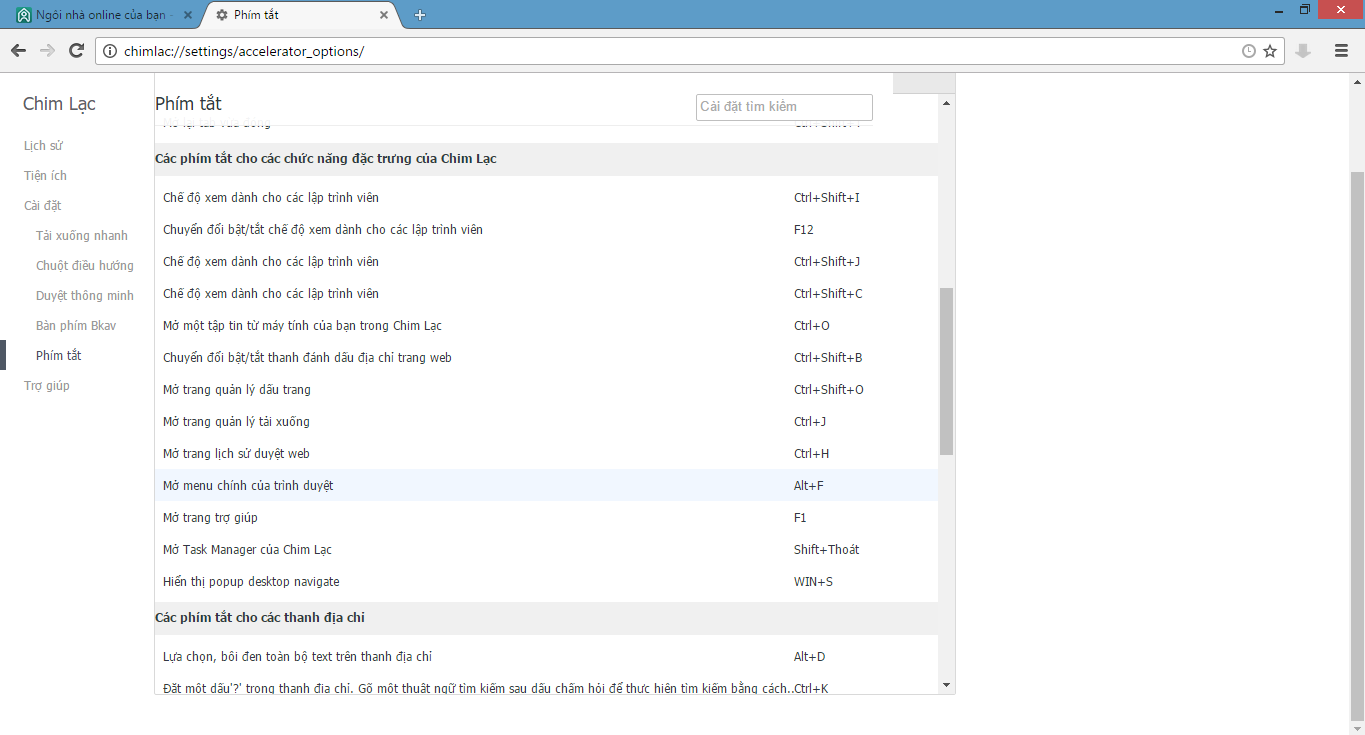Open the downloads arrow icon
The height and width of the screenshot is (735, 1365).
(x=1302, y=51)
